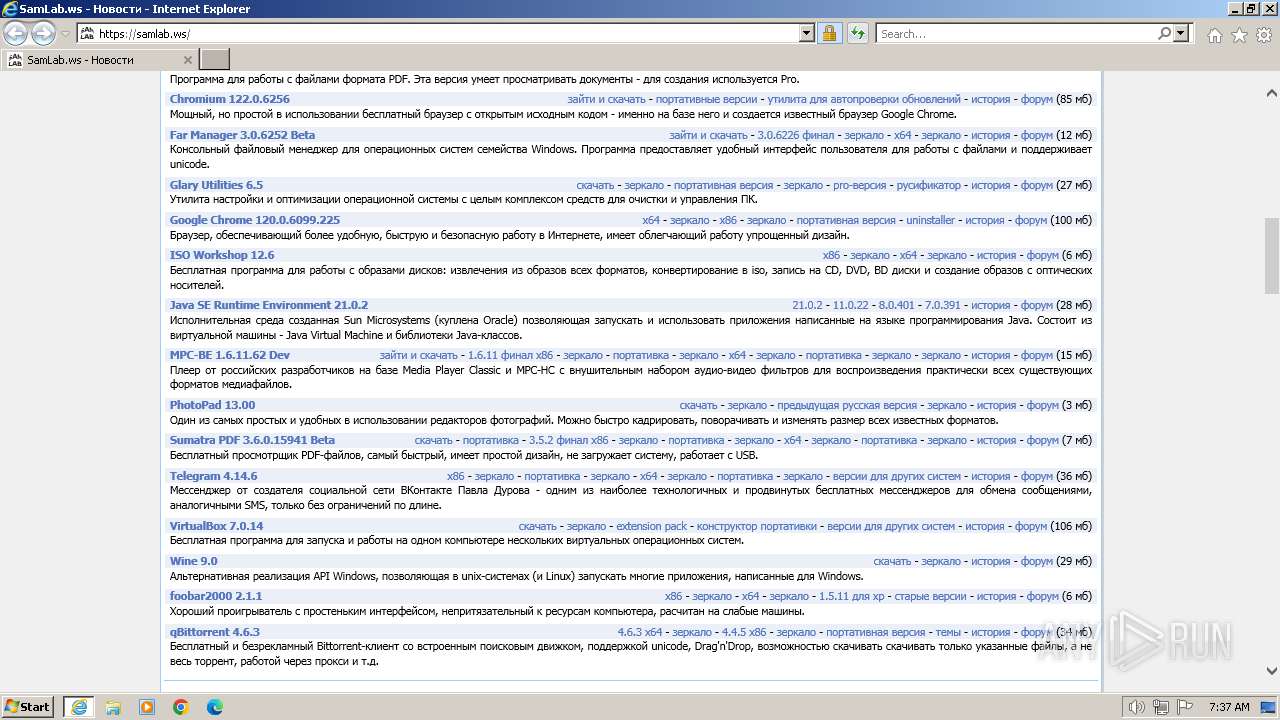Click '3.5.2 финал x86' link for Sumatra PDF
Image resolution: width=1280 pixels, height=720 pixels.
click(568, 440)
